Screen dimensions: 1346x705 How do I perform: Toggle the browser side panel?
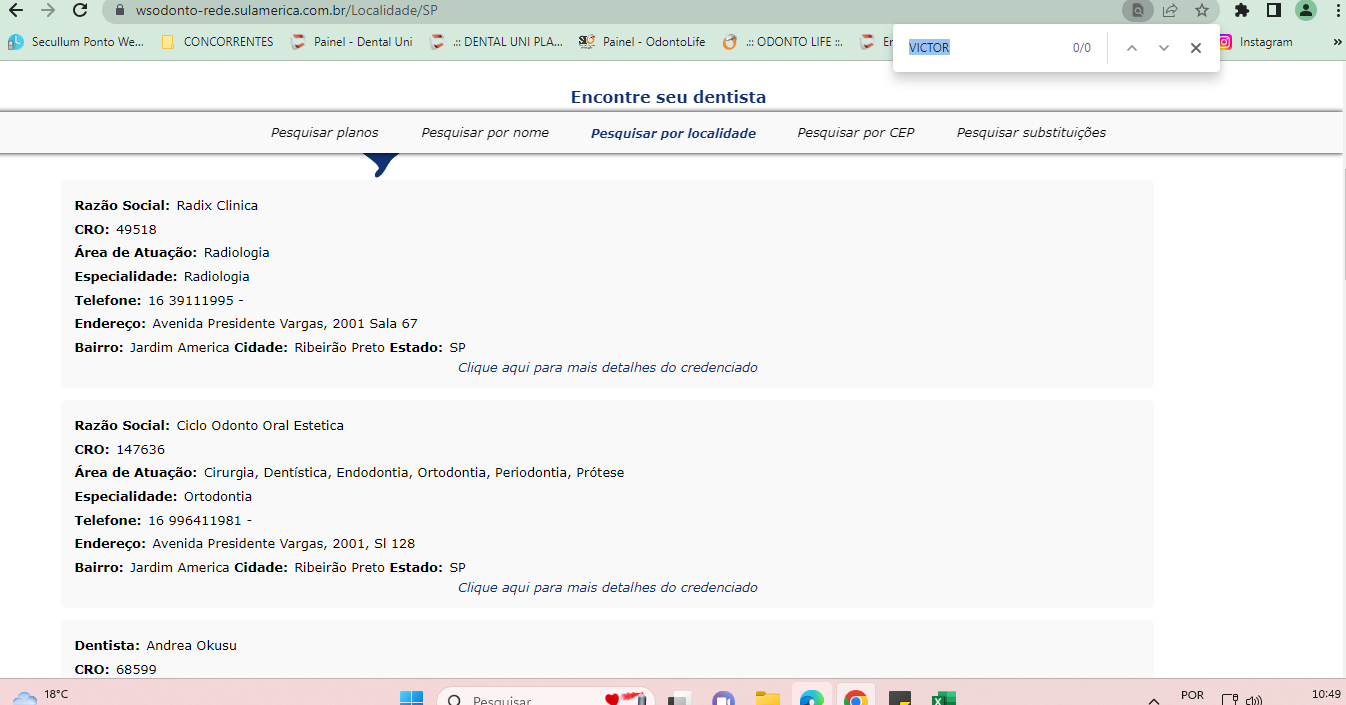(1274, 11)
